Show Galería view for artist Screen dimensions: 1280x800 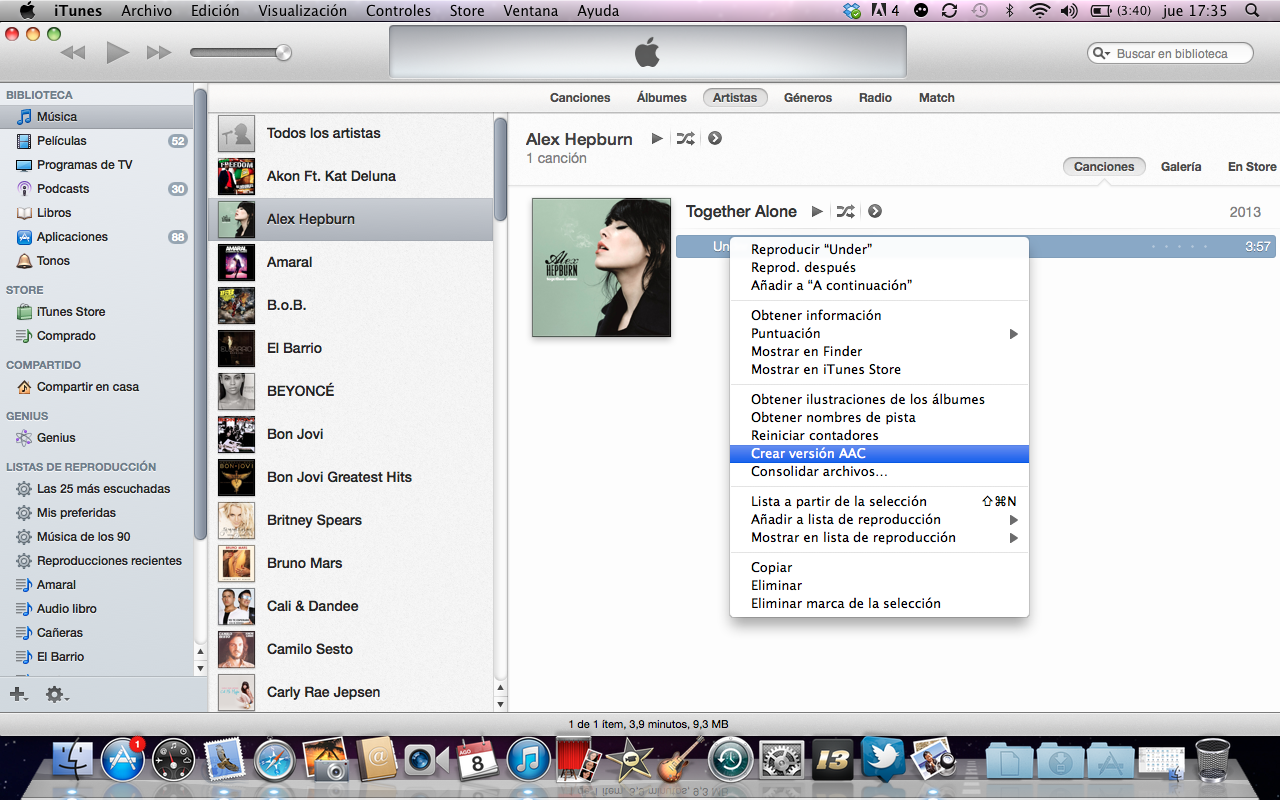point(1181,167)
